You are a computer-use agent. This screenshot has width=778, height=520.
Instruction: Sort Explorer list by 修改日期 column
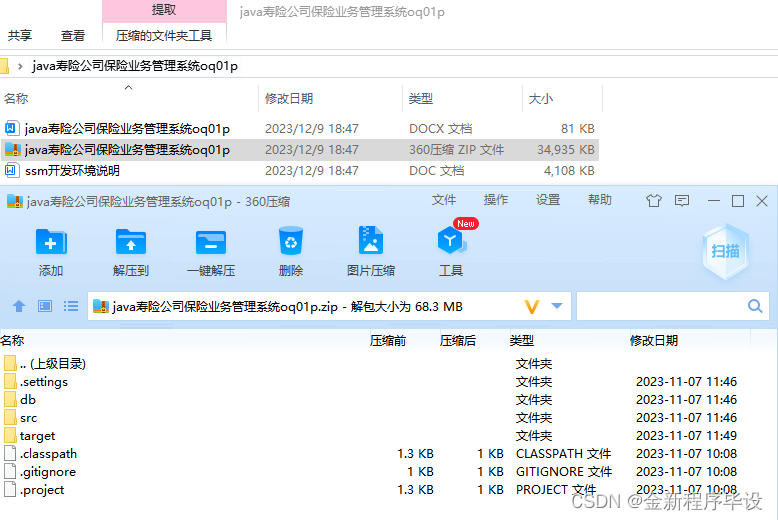(289, 99)
